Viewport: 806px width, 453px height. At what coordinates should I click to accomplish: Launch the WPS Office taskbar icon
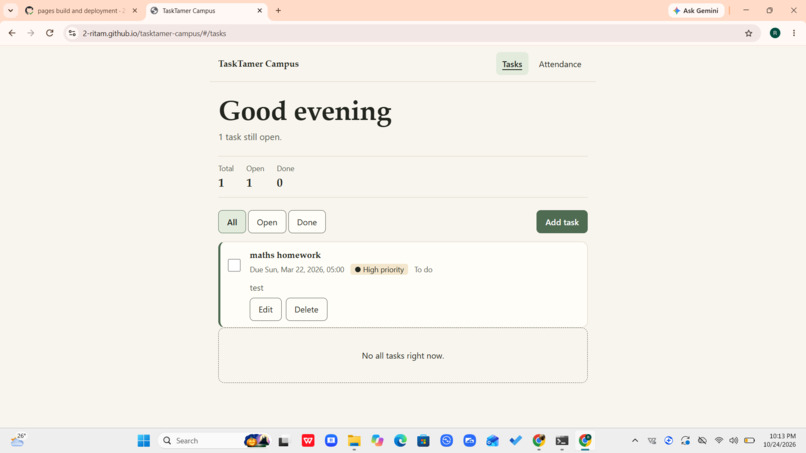click(x=308, y=441)
